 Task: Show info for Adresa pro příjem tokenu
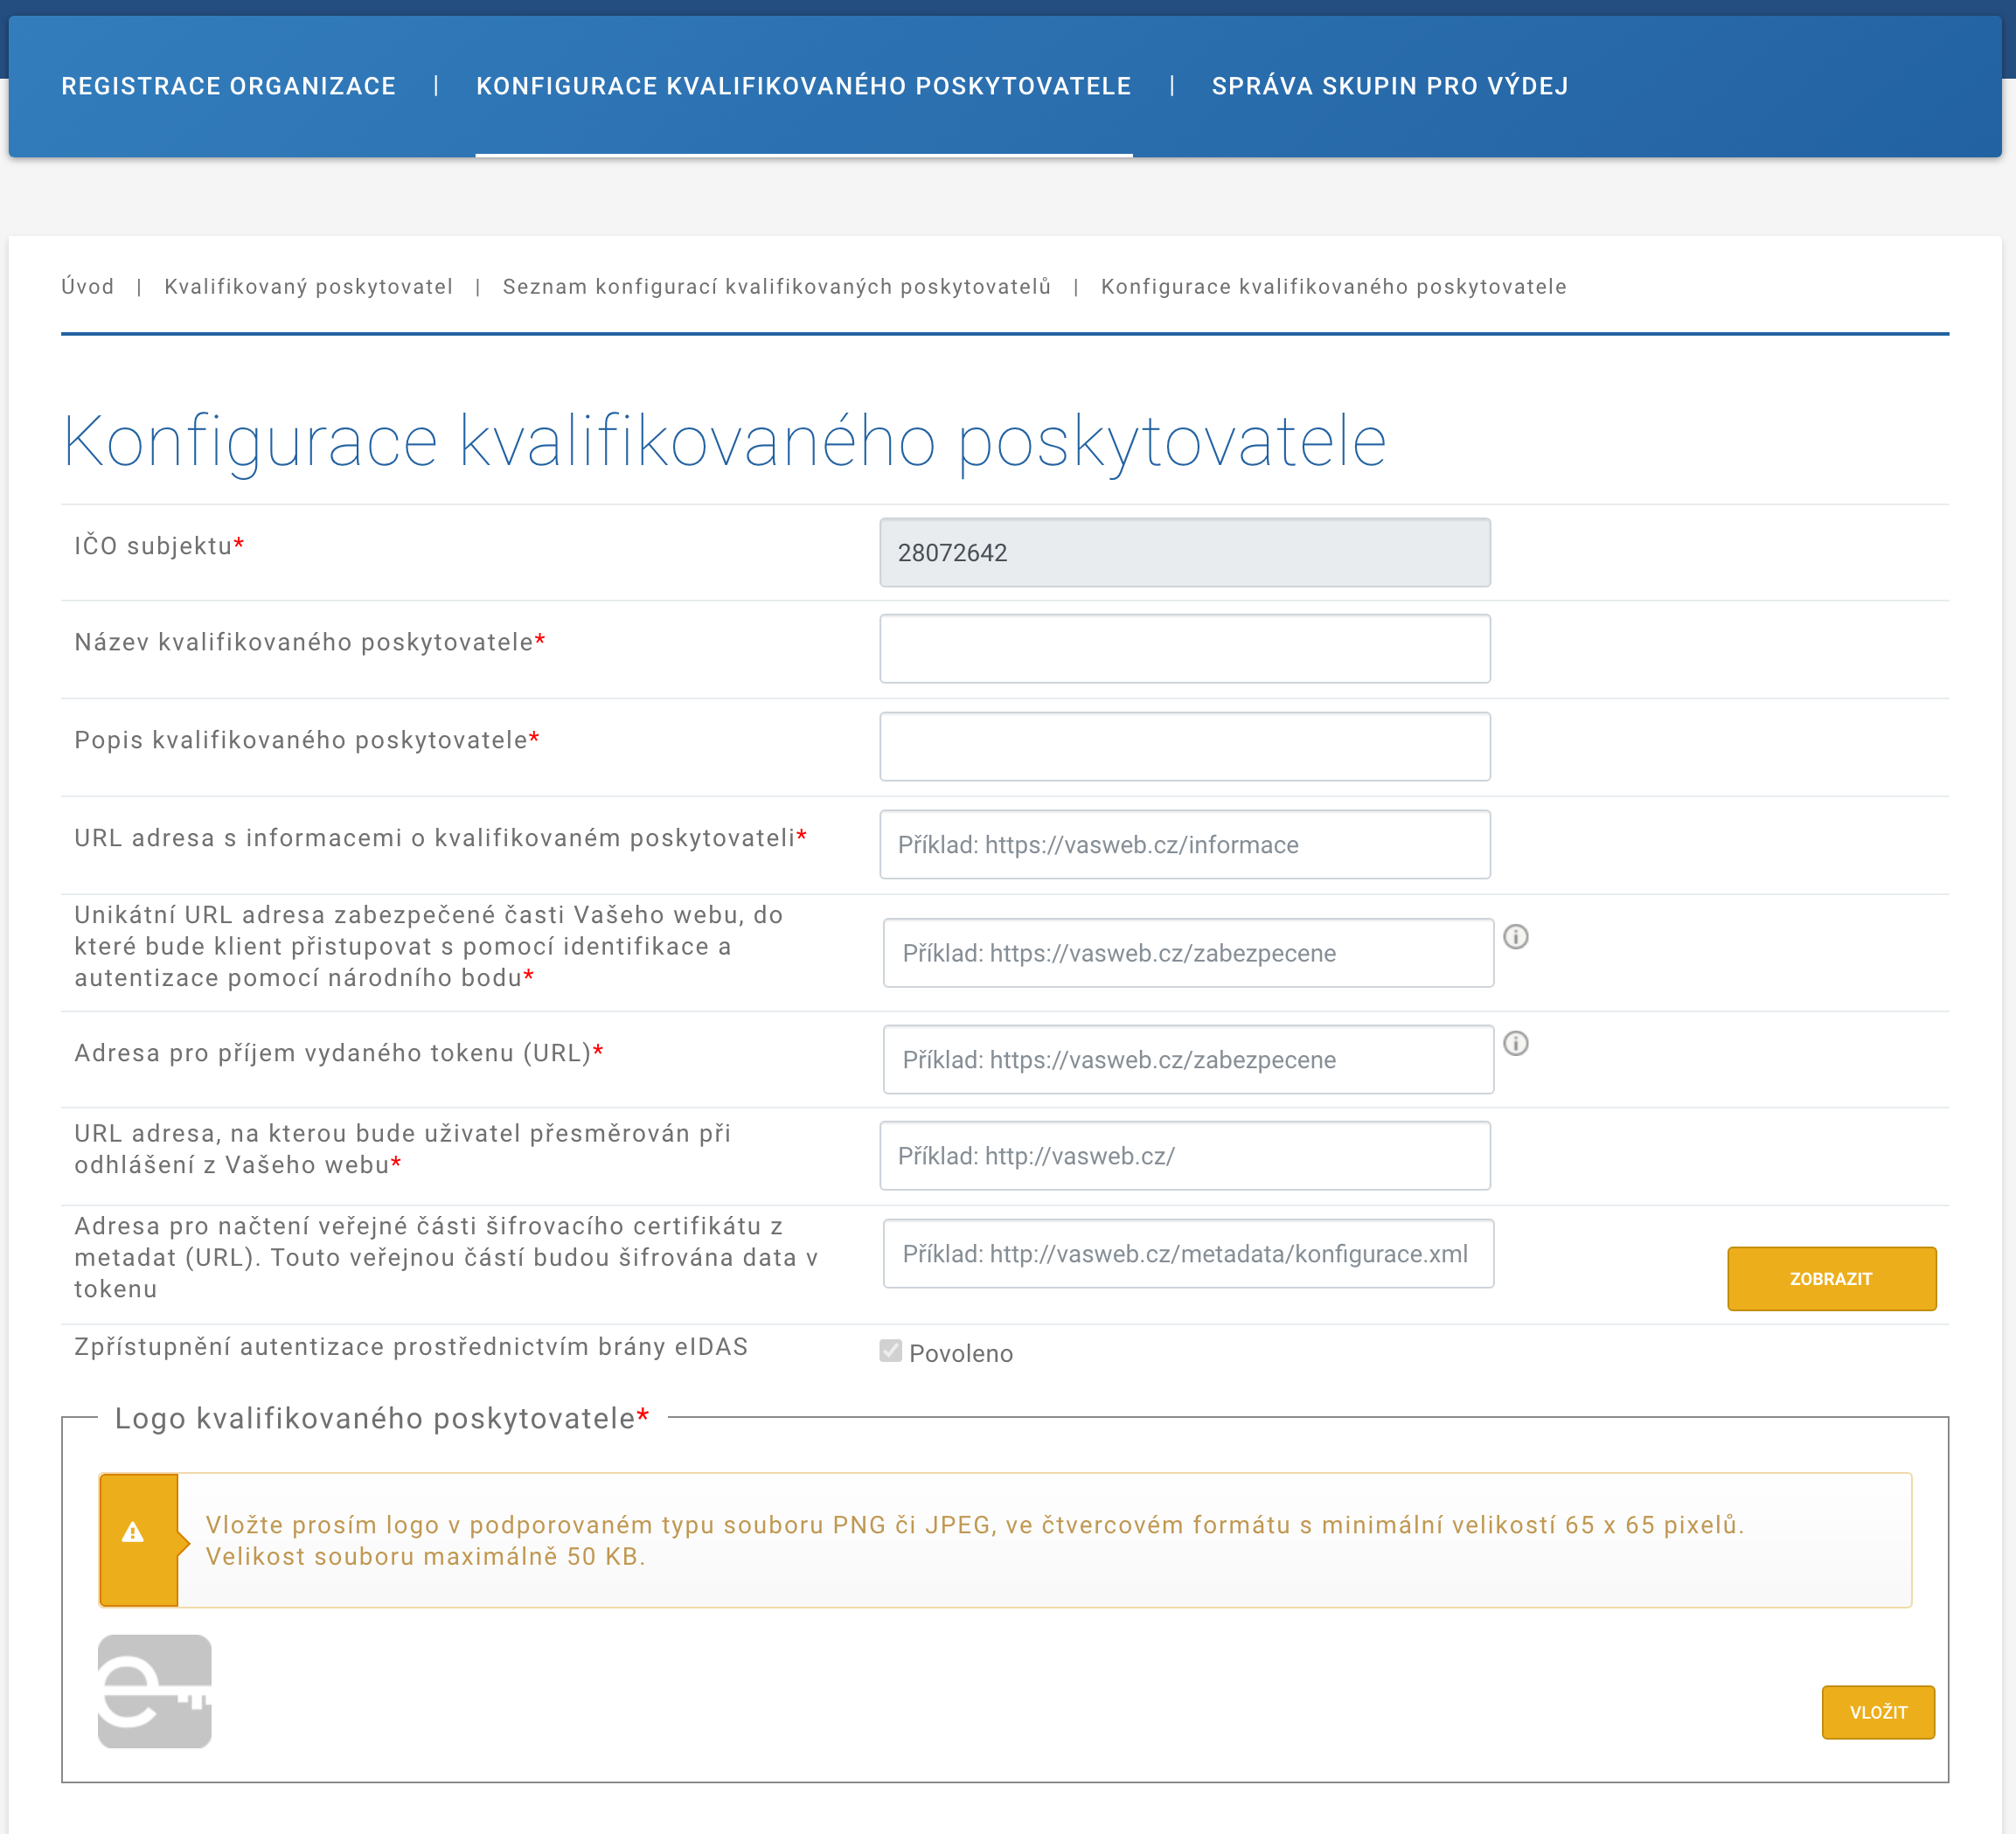click(1516, 1044)
